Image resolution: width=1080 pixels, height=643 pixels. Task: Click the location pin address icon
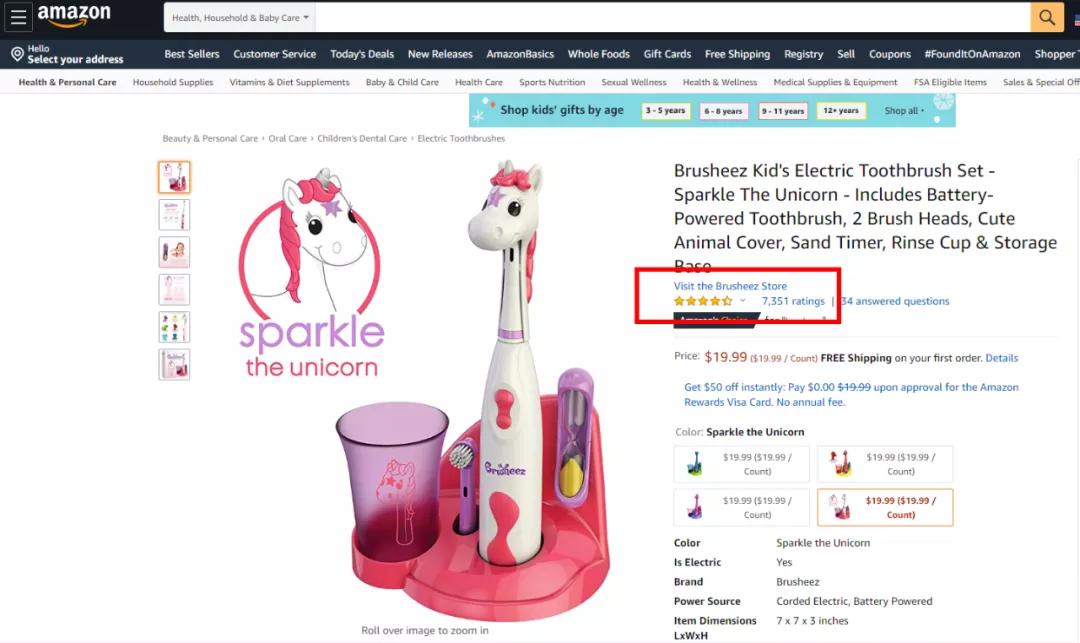click(17, 54)
